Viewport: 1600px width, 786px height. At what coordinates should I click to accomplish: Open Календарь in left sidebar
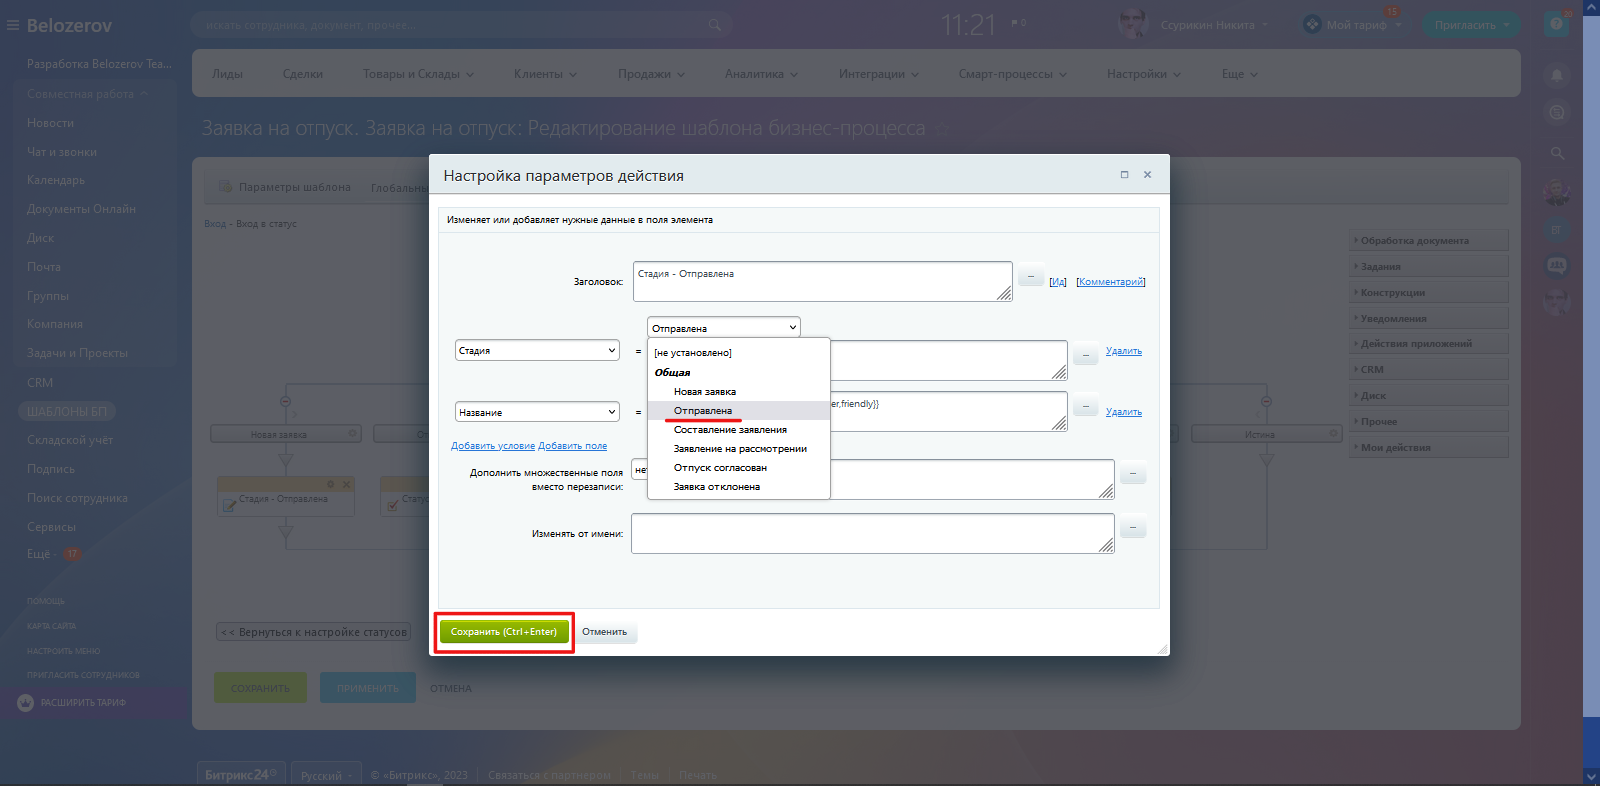[56, 180]
